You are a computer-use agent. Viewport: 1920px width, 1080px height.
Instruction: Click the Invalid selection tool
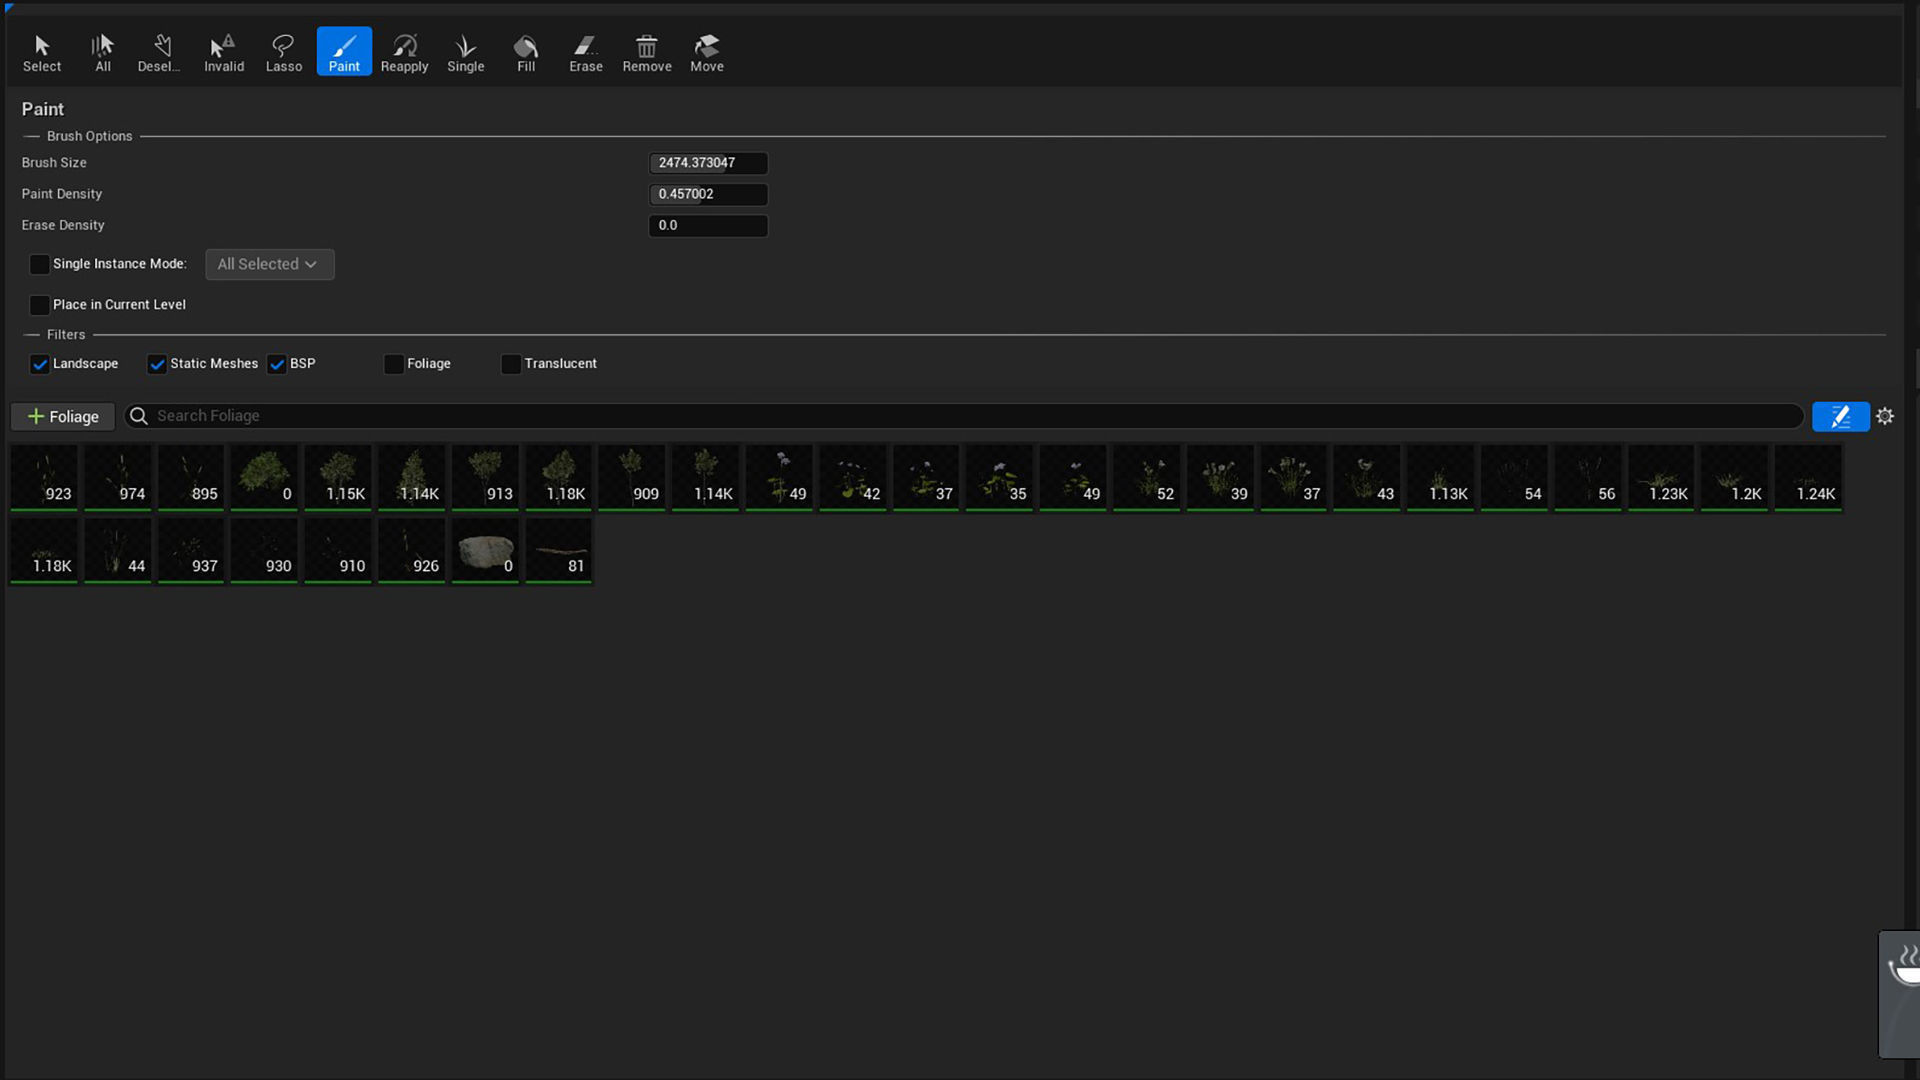[x=224, y=52]
